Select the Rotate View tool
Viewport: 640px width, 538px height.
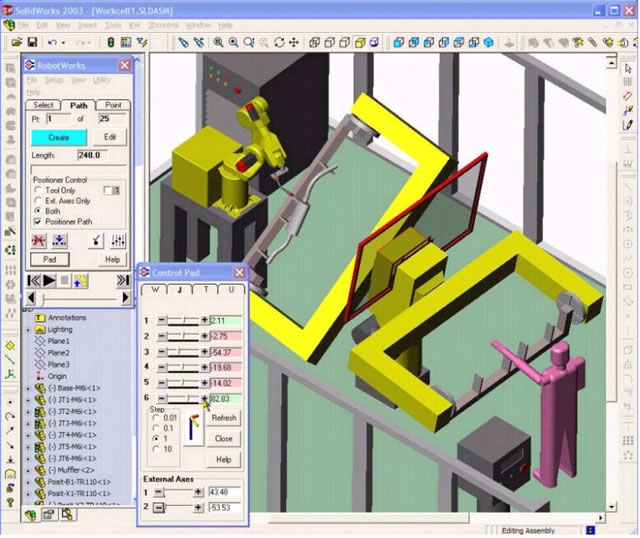coord(279,42)
